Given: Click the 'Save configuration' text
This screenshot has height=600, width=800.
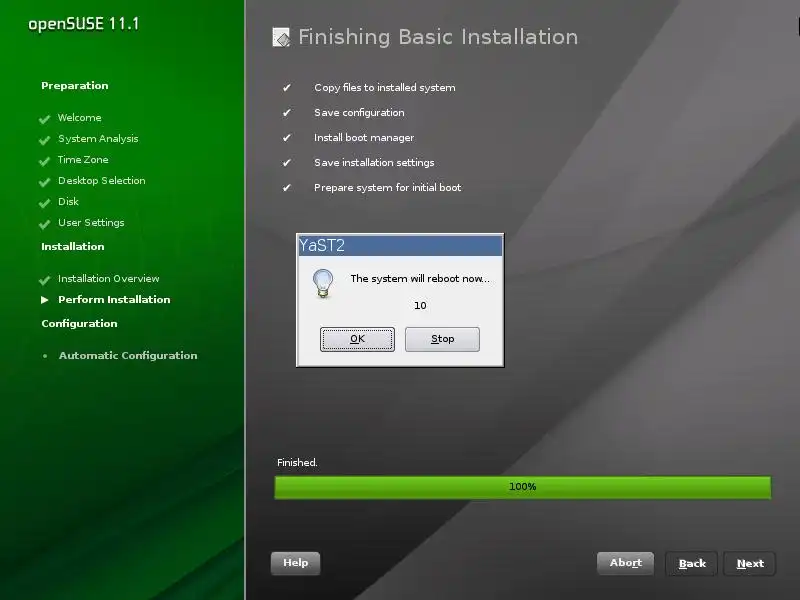Looking at the screenshot, I should pos(359,113).
